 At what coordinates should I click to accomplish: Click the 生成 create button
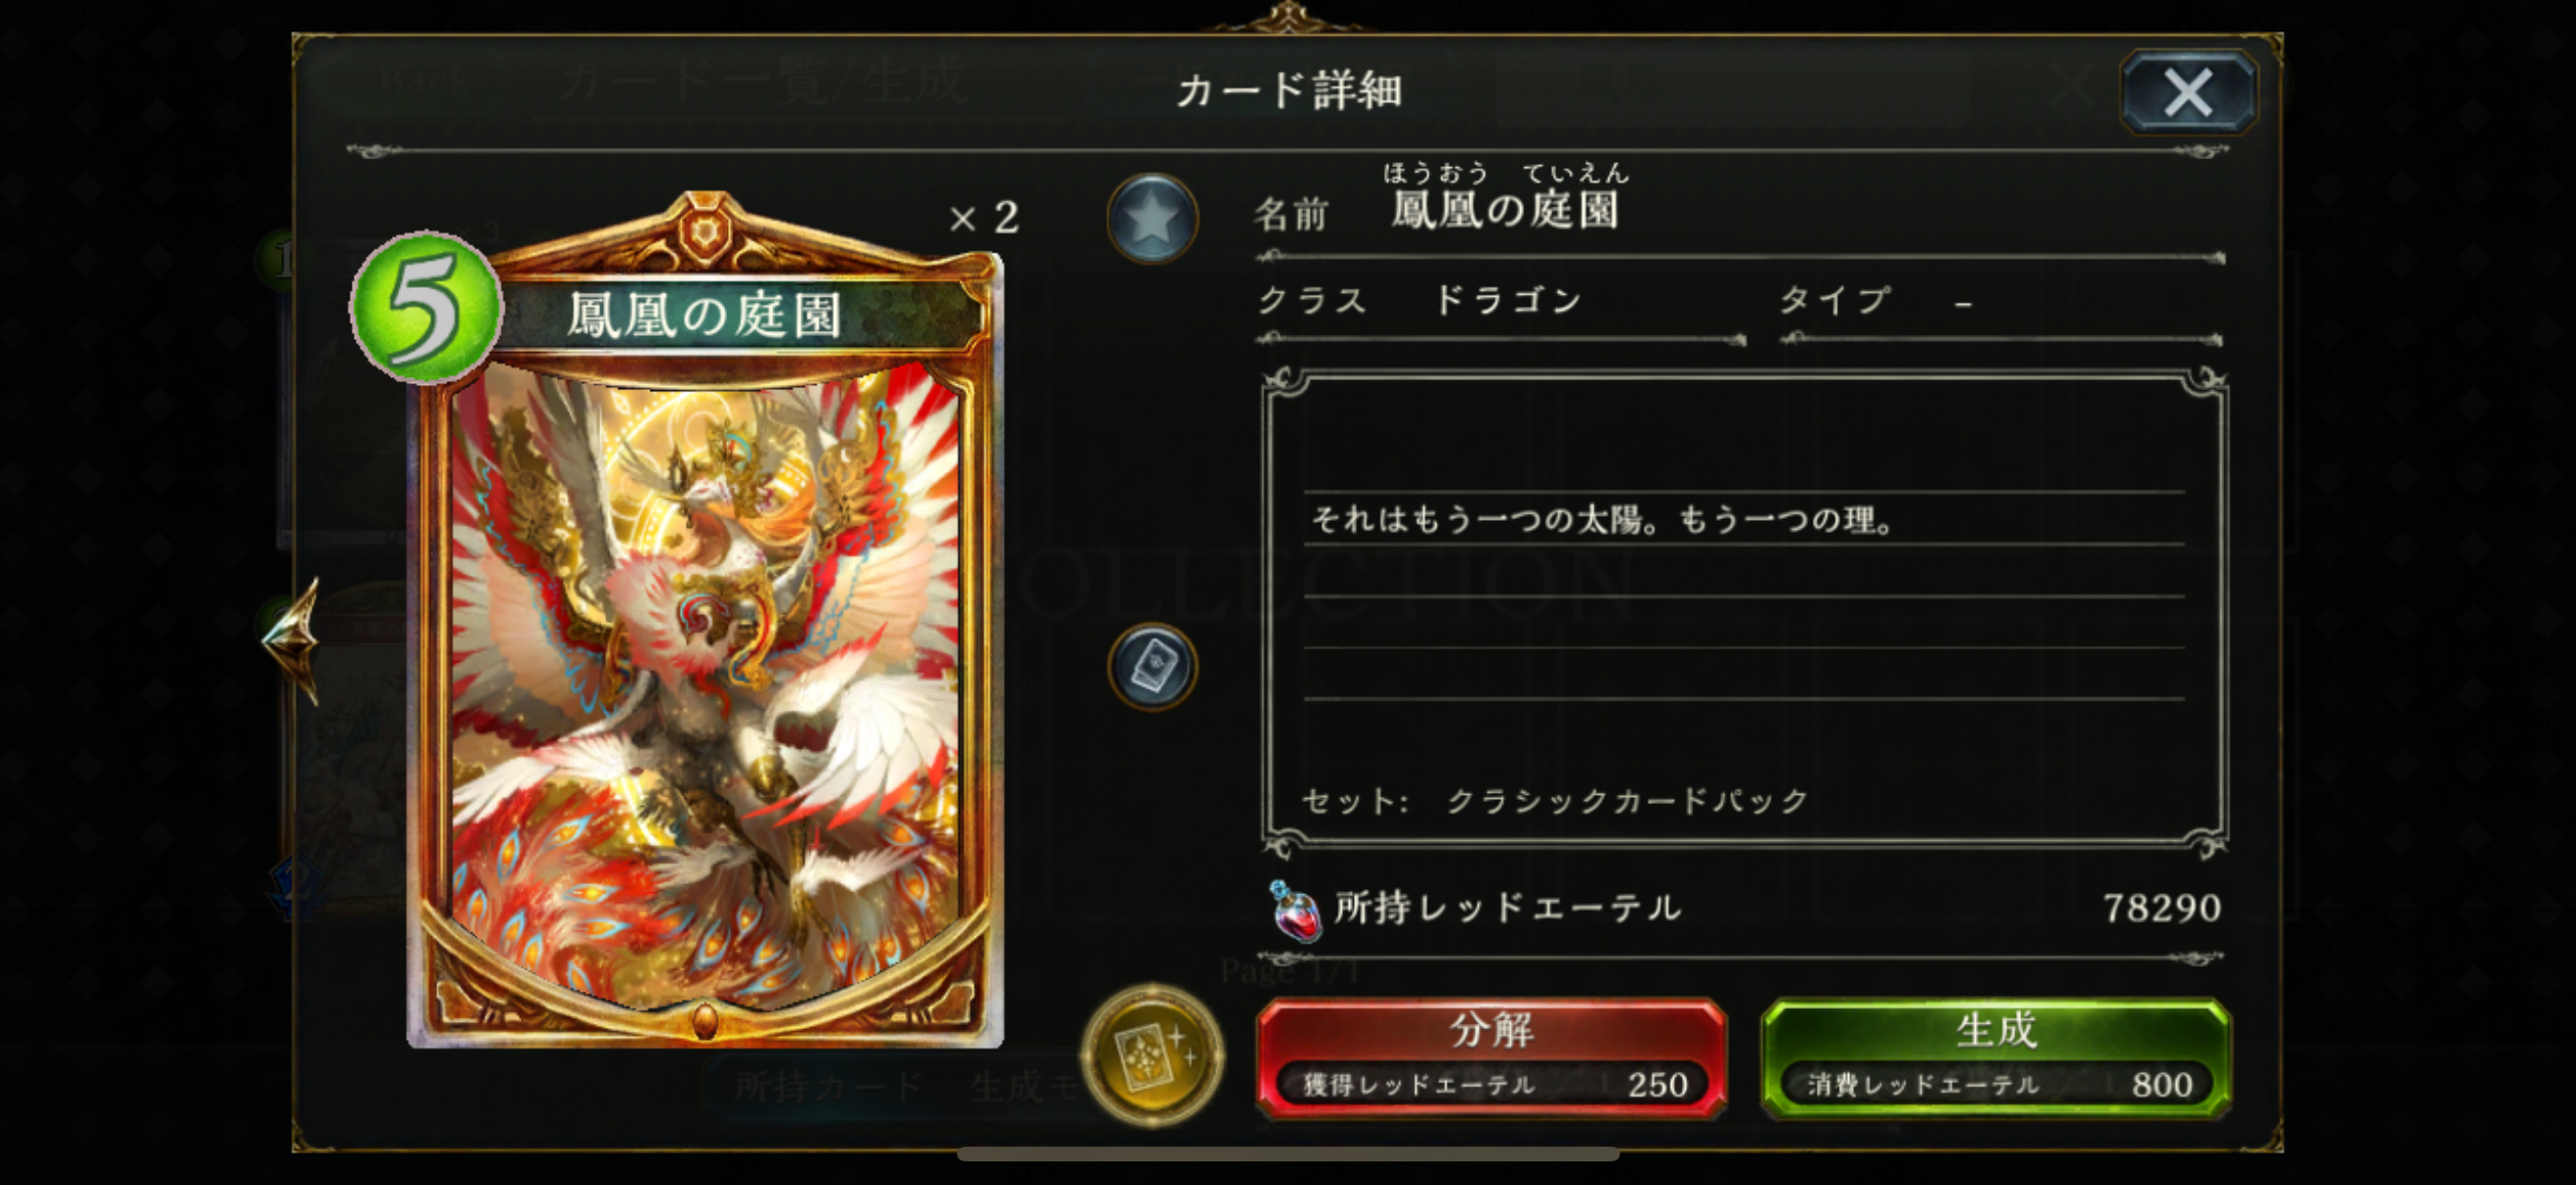pos(1996,1058)
